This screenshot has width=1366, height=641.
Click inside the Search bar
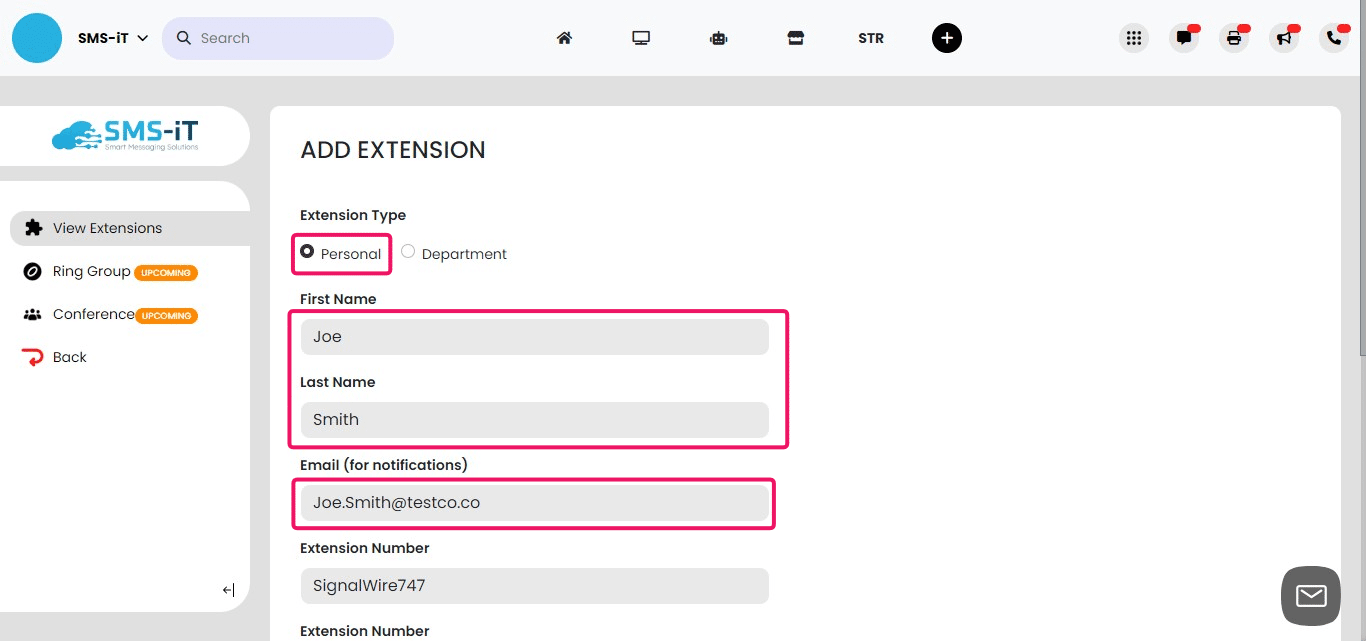(280, 37)
